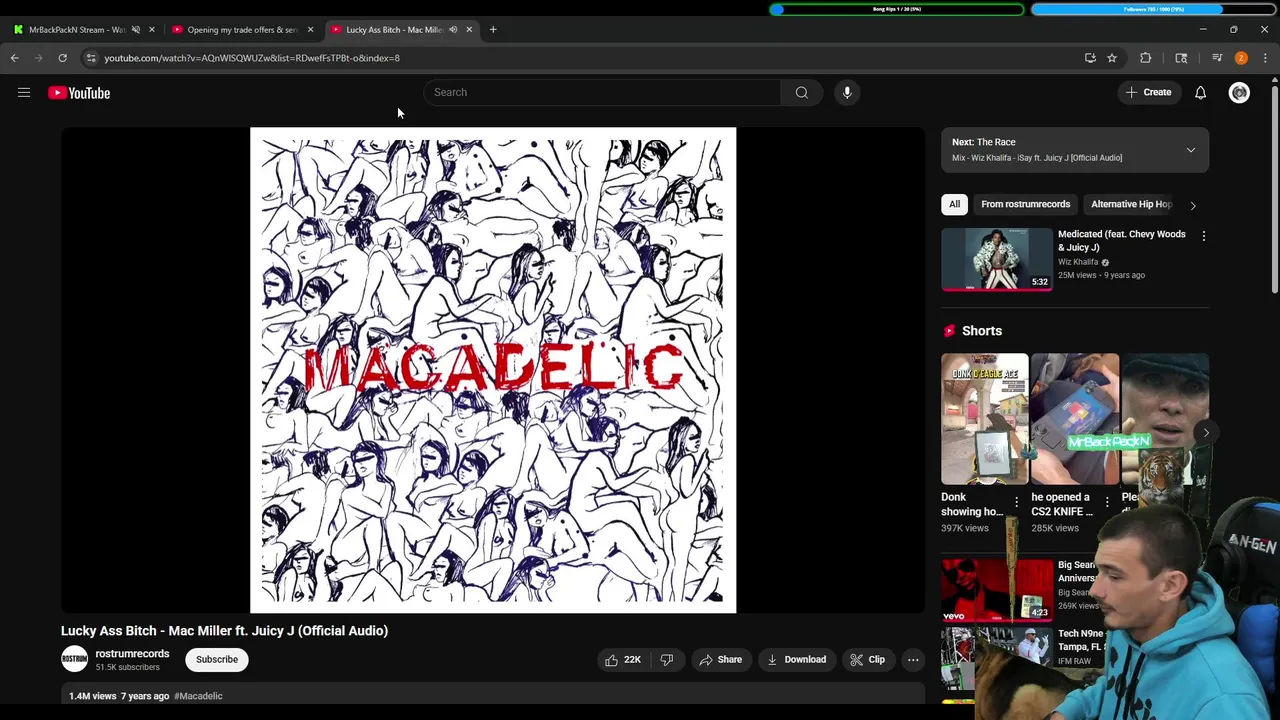The height and width of the screenshot is (720, 1280).
Task: Unmute the MrBackPackN Stream tab
Action: pyautogui.click(x=136, y=29)
